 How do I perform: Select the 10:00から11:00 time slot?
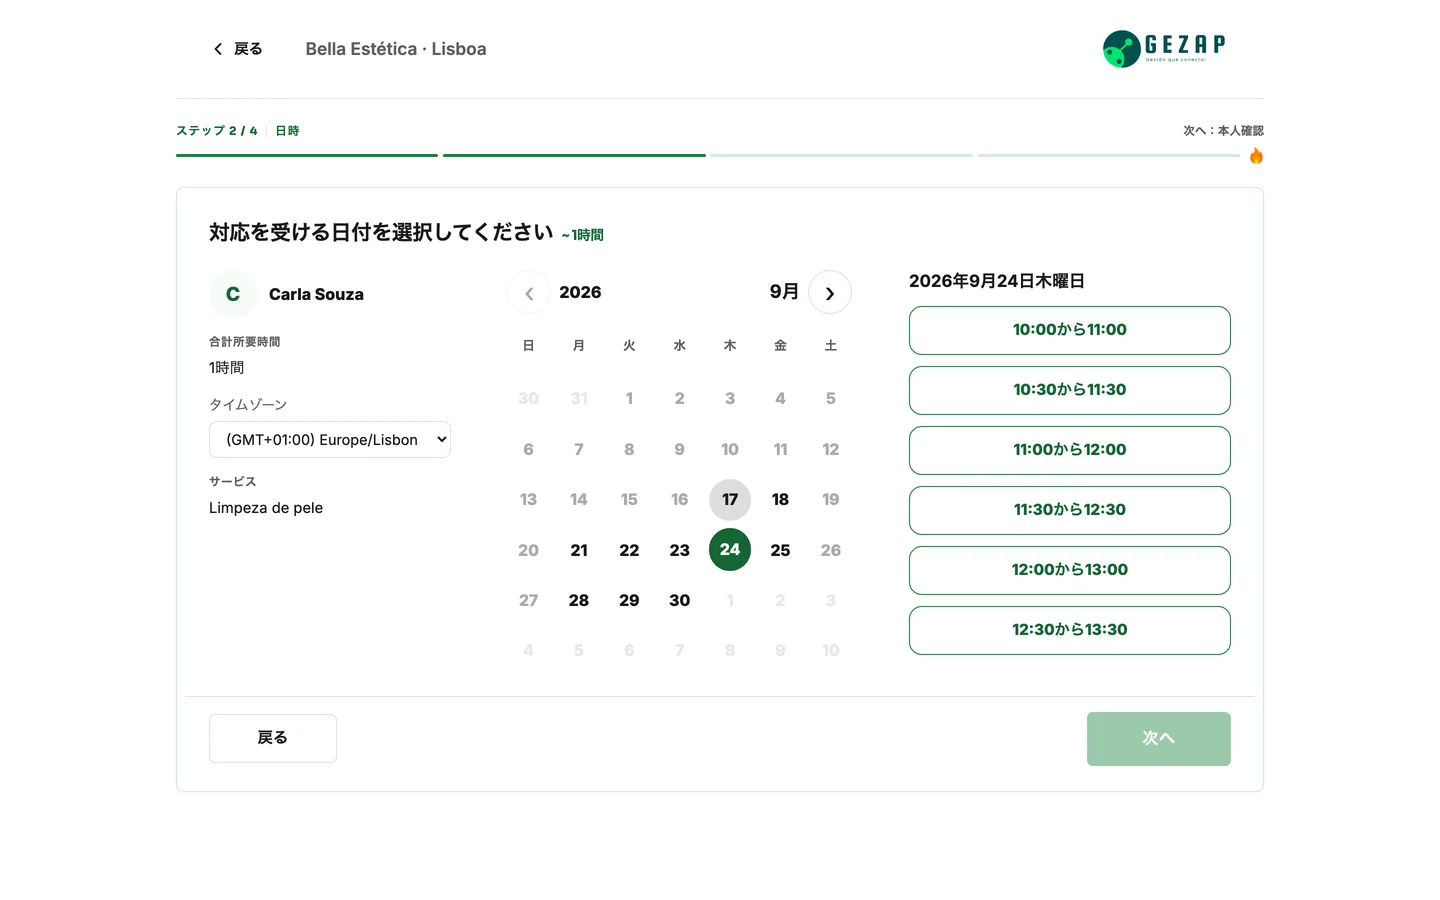[x=1070, y=330]
